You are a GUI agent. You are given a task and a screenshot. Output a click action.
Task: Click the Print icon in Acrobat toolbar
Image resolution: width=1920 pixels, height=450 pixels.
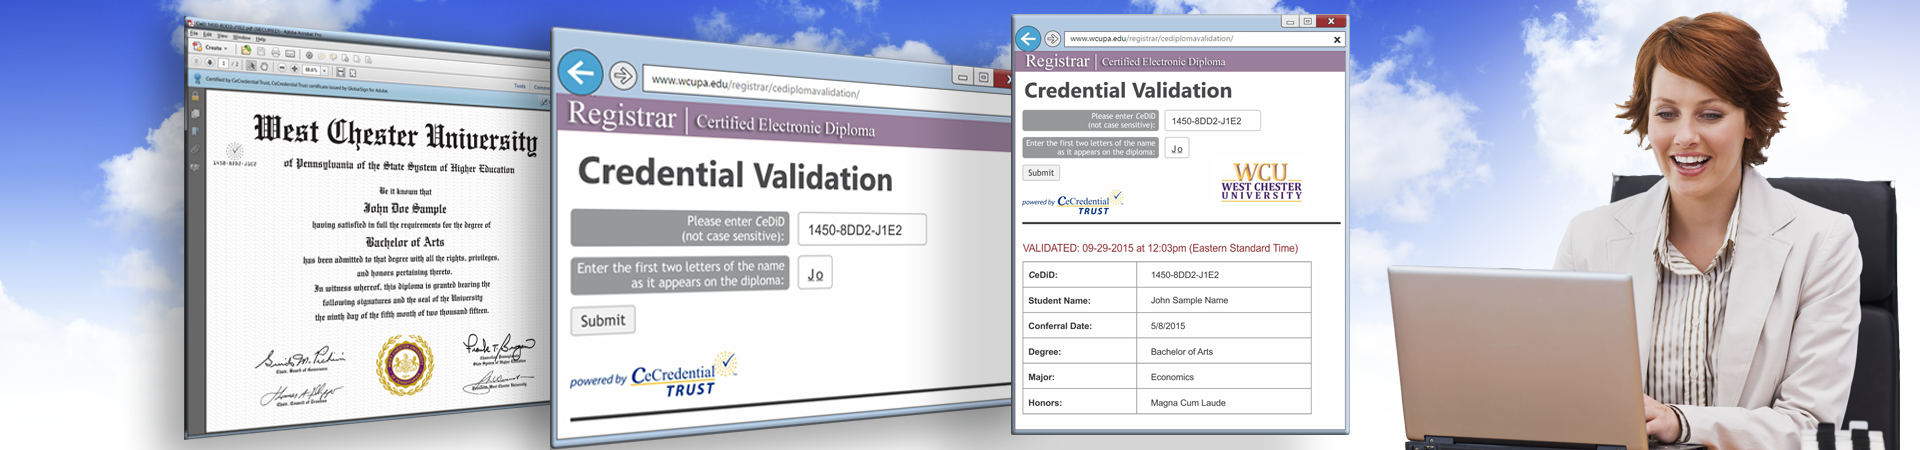click(x=276, y=53)
